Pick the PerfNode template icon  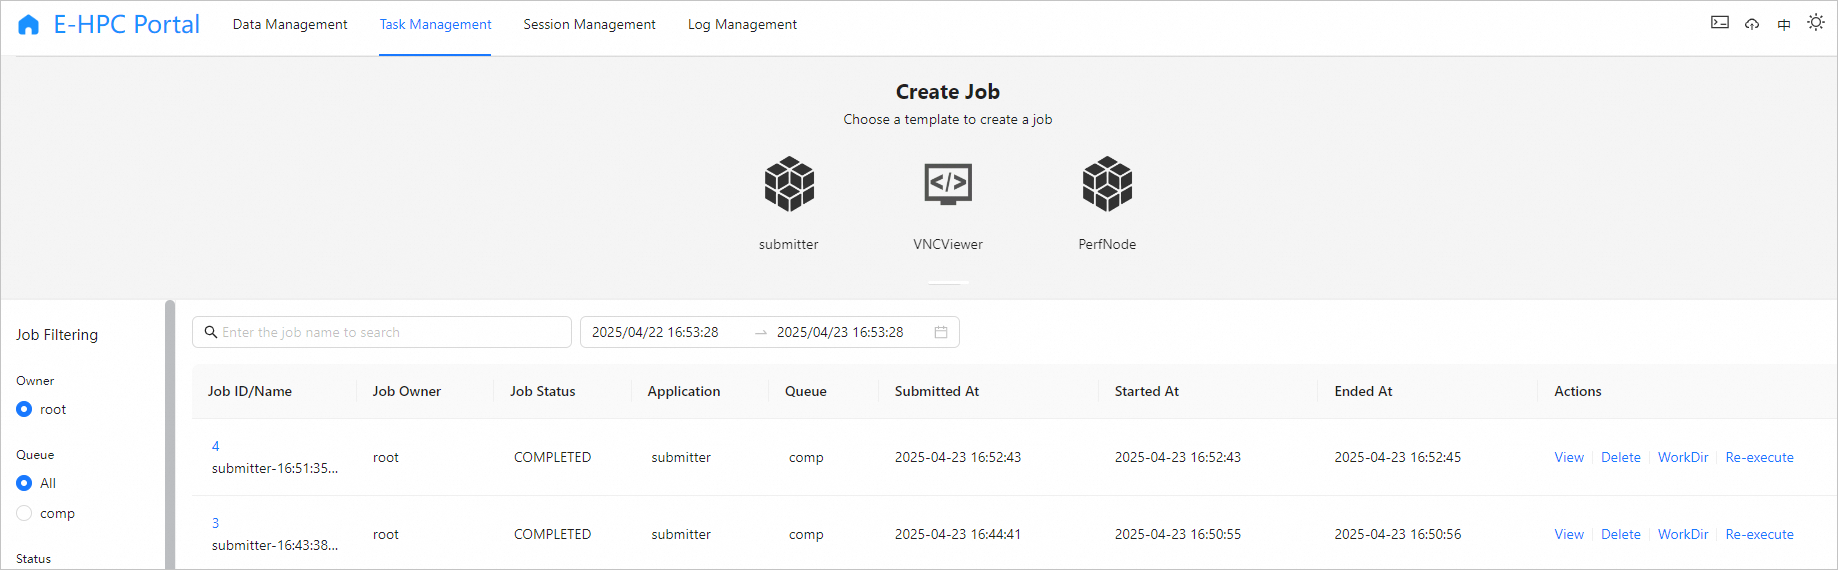pos(1107,184)
